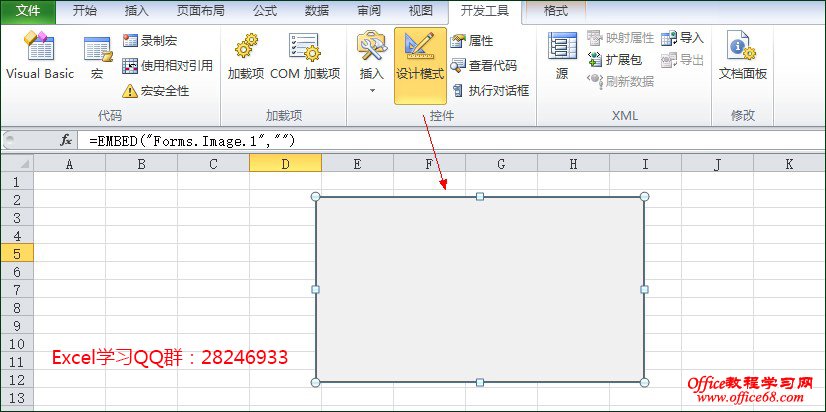
Task: Open the 宏 macros dialog
Action: tap(97, 58)
